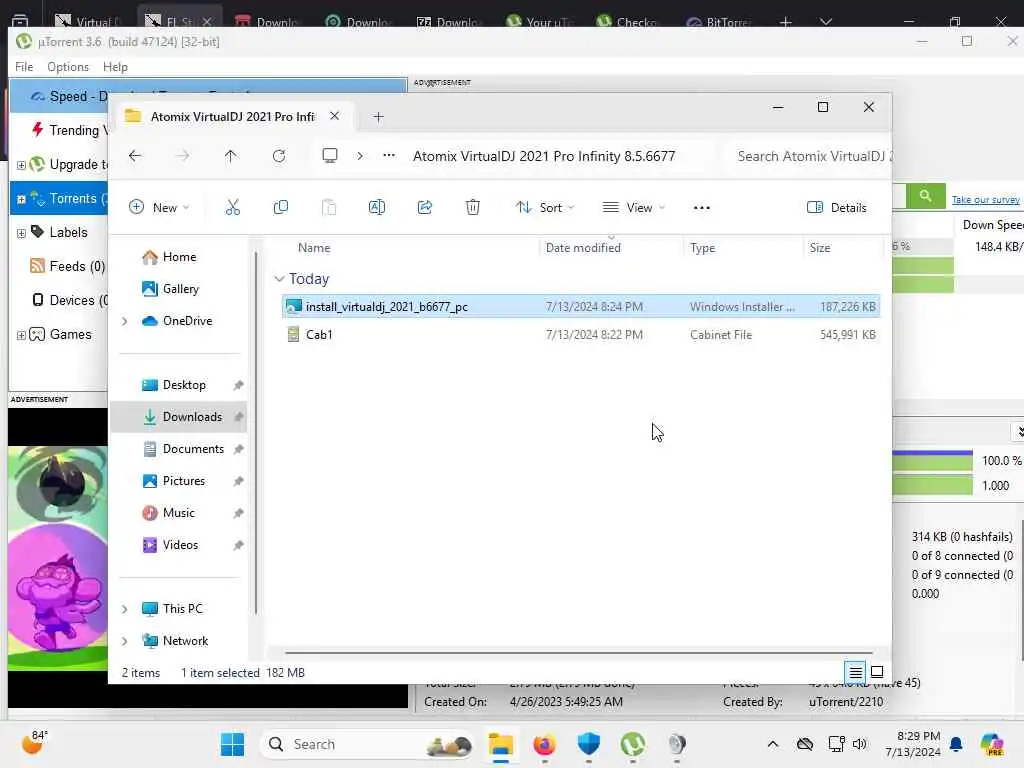Open Pictures in quick access
This screenshot has height=768, width=1024.
point(184,481)
